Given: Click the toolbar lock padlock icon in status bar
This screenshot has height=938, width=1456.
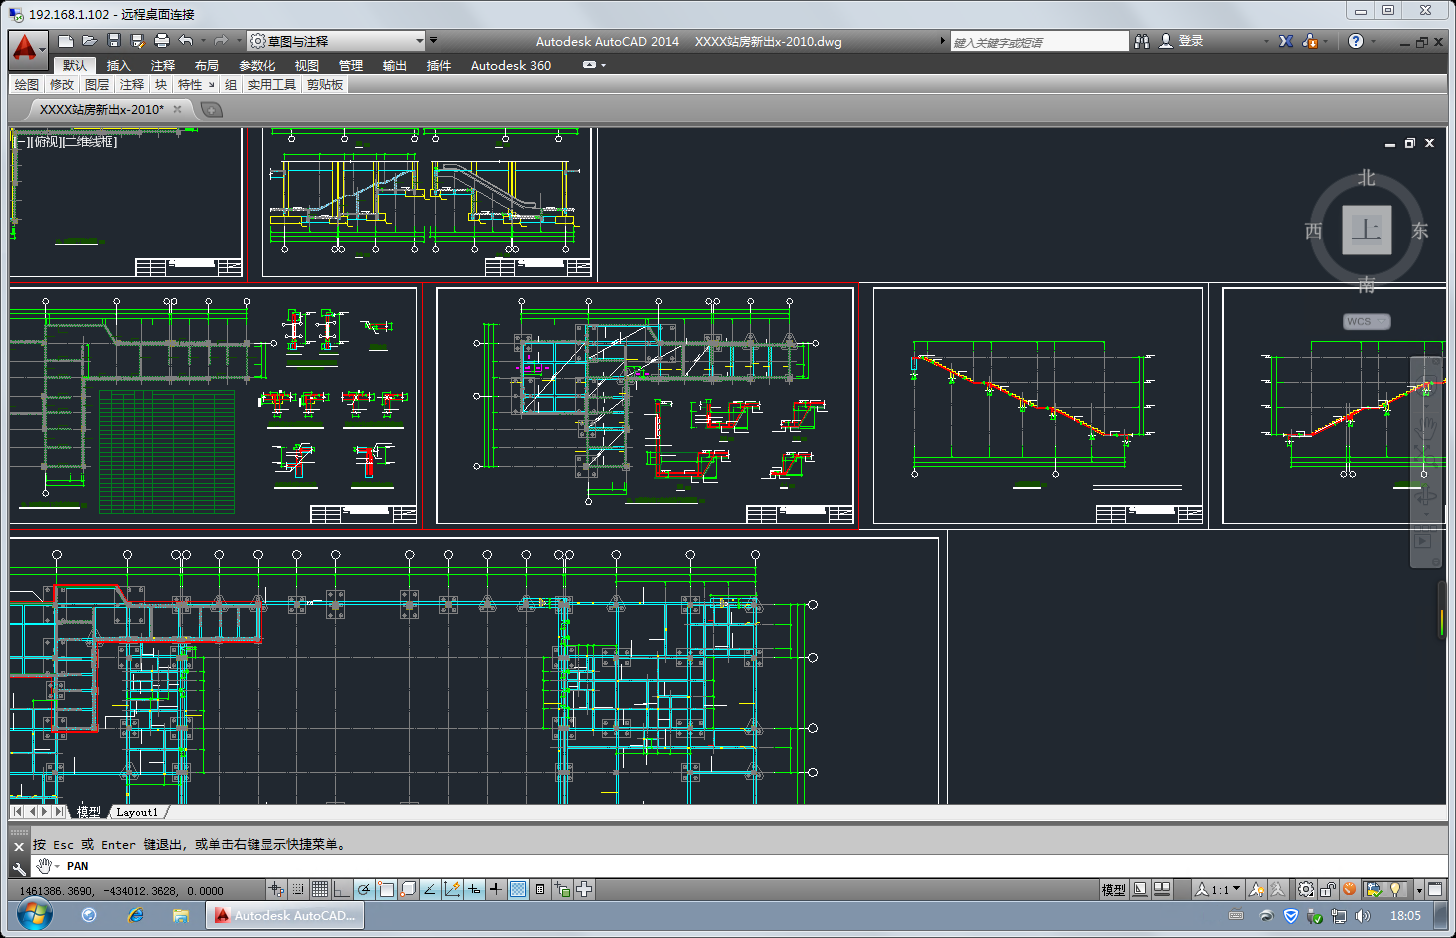Looking at the screenshot, I should [x=1328, y=889].
